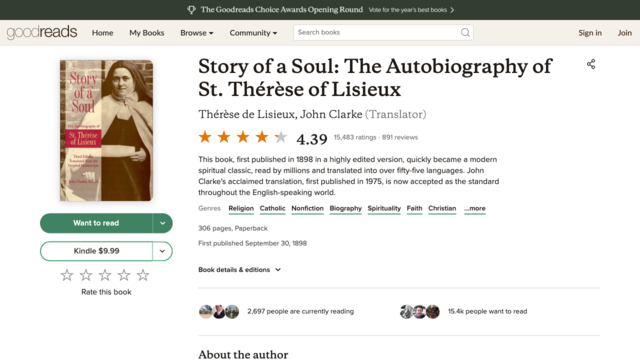Image resolution: width=640 pixels, height=360 pixels.
Task: Click the want to read avatars
Action: pos(420,311)
